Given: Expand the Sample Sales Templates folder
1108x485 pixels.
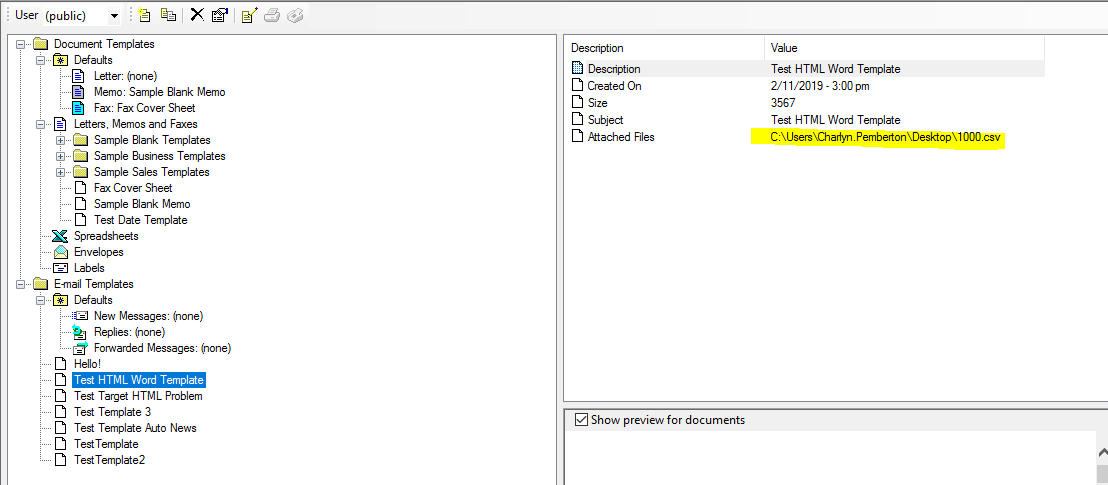Looking at the screenshot, I should point(60,172).
